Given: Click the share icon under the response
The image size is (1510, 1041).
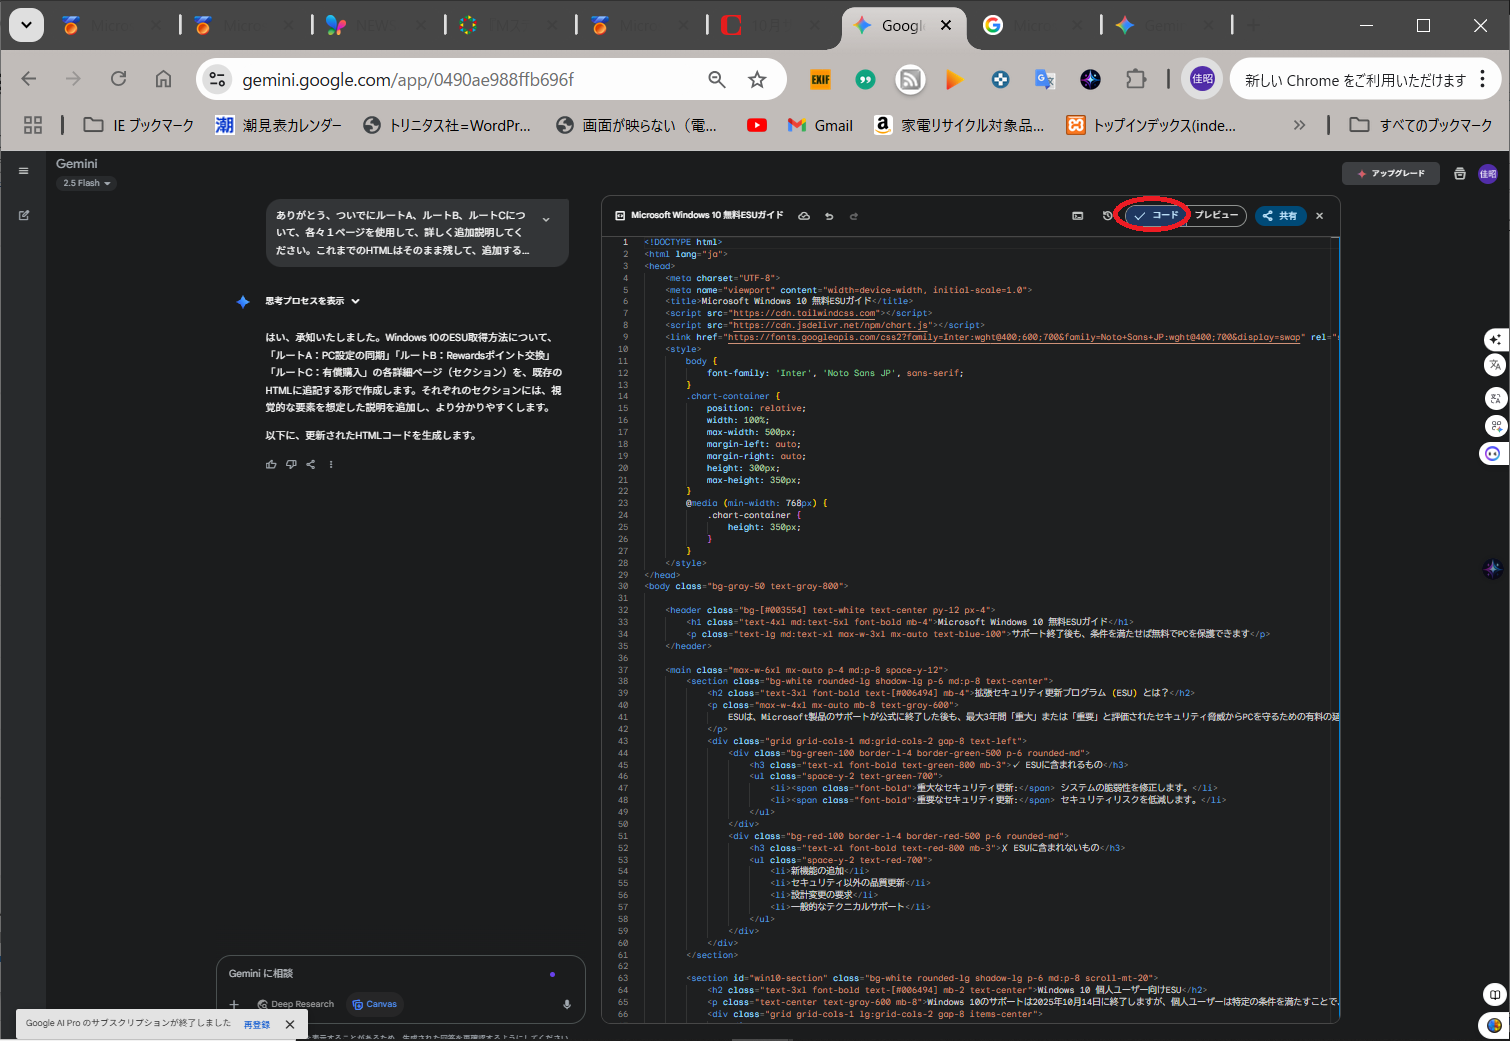Looking at the screenshot, I should tap(310, 464).
